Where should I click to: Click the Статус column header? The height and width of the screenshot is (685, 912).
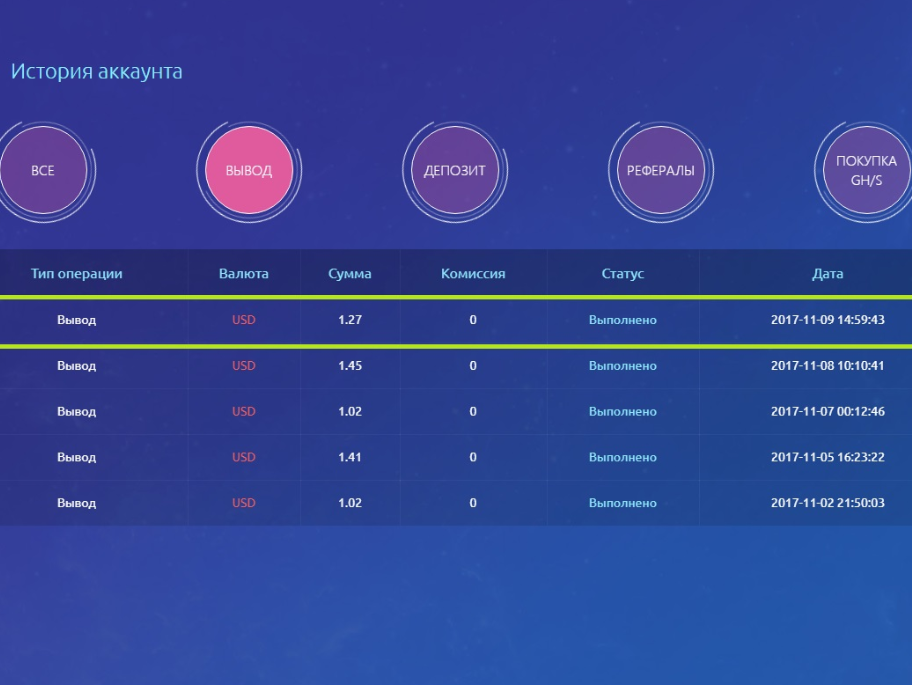click(x=623, y=273)
